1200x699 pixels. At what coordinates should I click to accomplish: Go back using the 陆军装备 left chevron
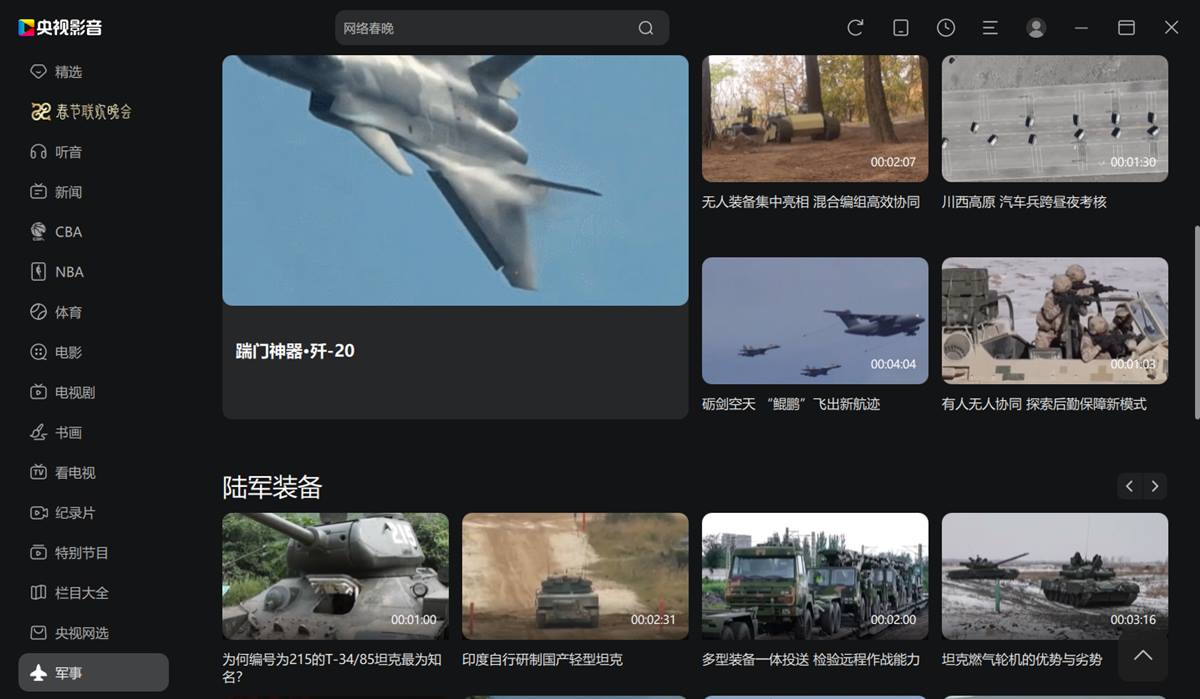tap(1128, 486)
